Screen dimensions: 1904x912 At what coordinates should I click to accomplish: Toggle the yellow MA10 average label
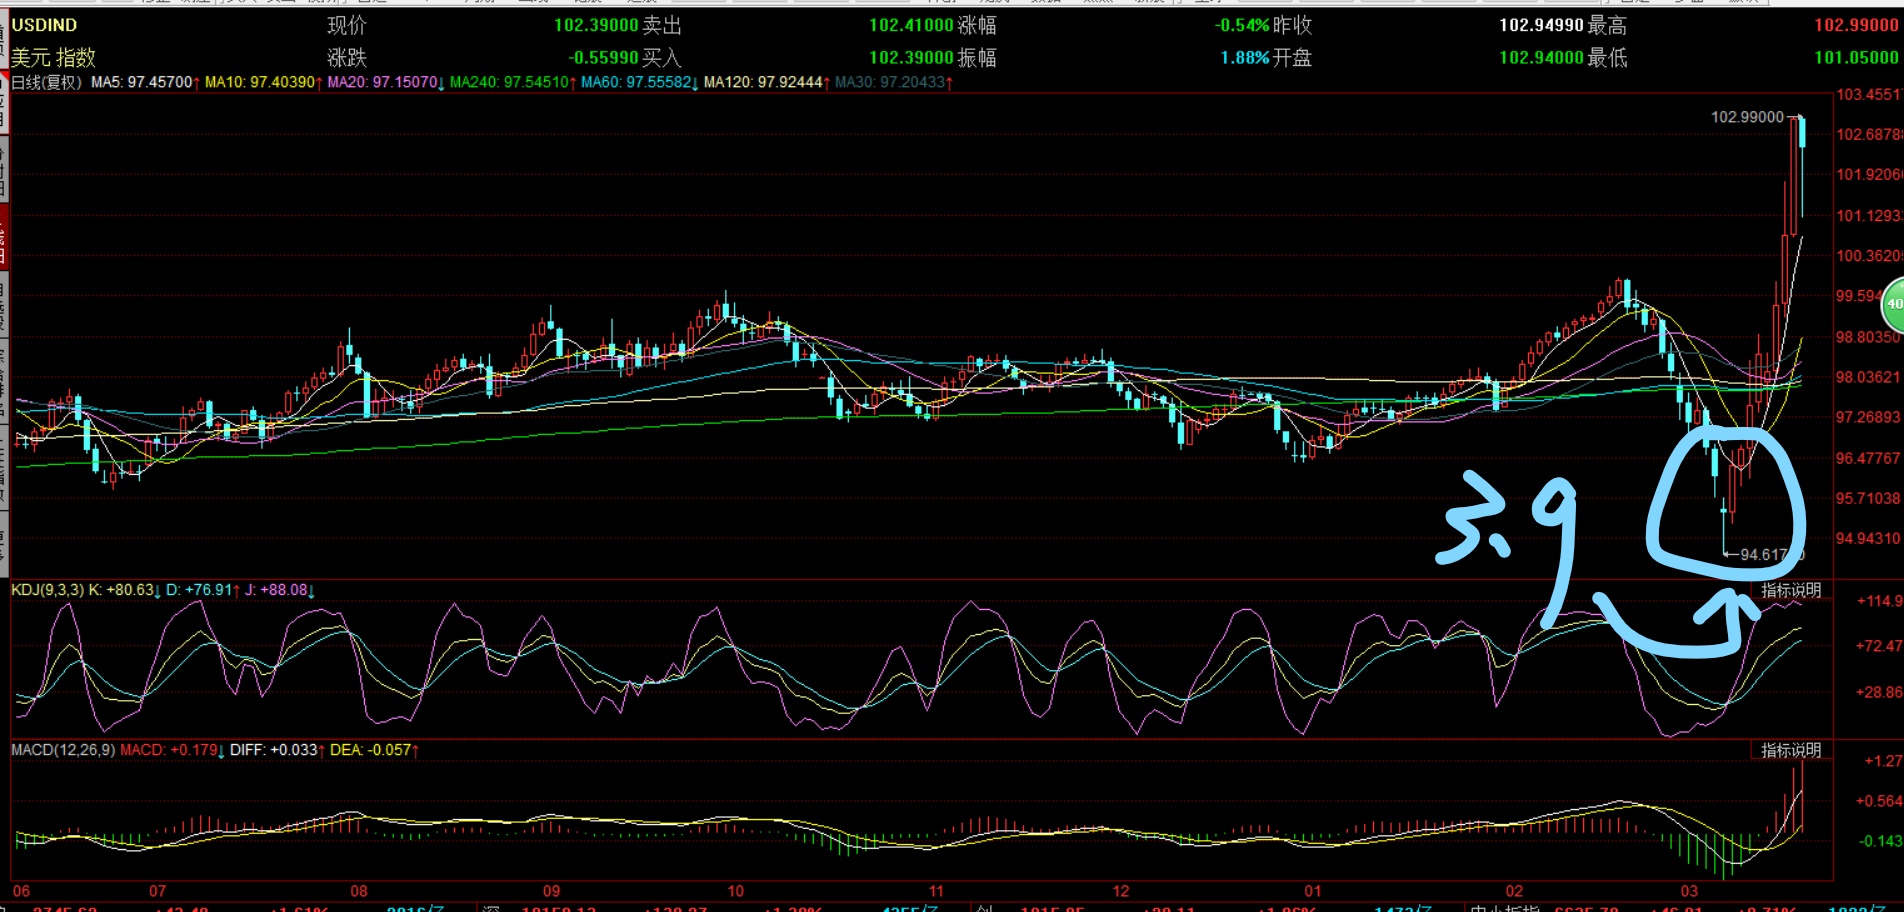pyautogui.click(x=262, y=82)
